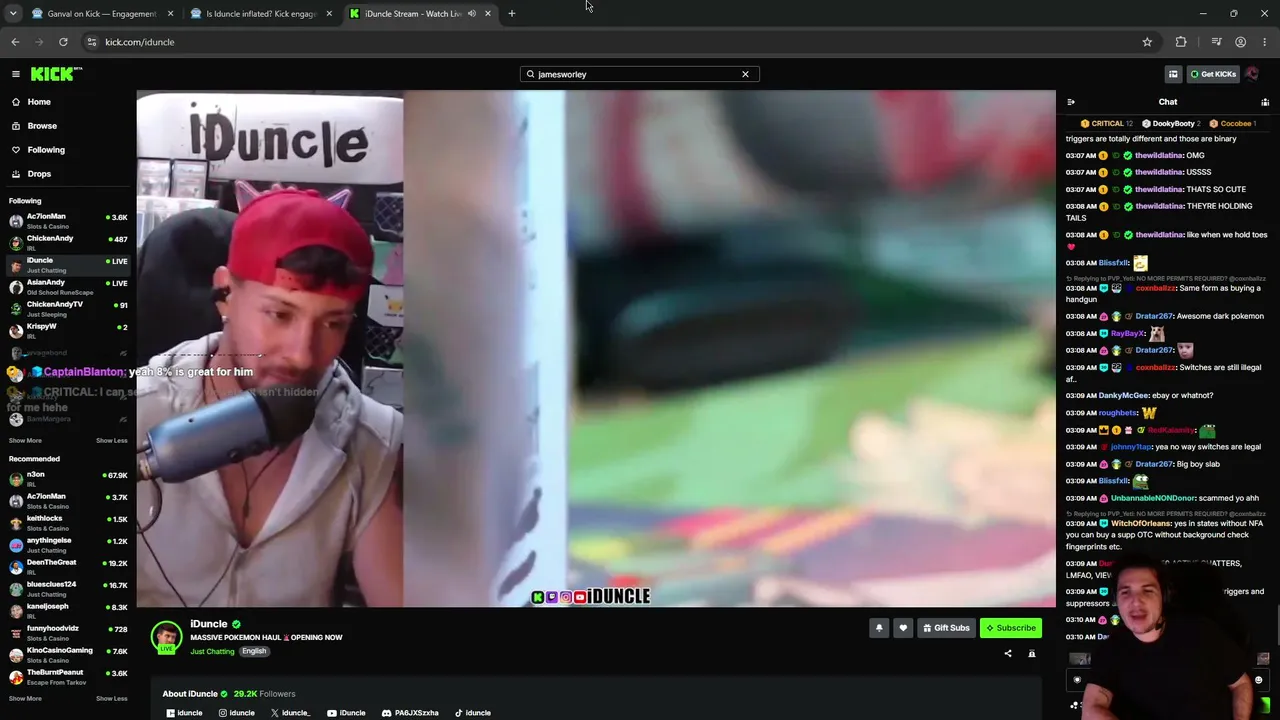Image resolution: width=1280 pixels, height=720 pixels.
Task: Close the iDuncle Stream tab
Action: pyautogui.click(x=488, y=14)
